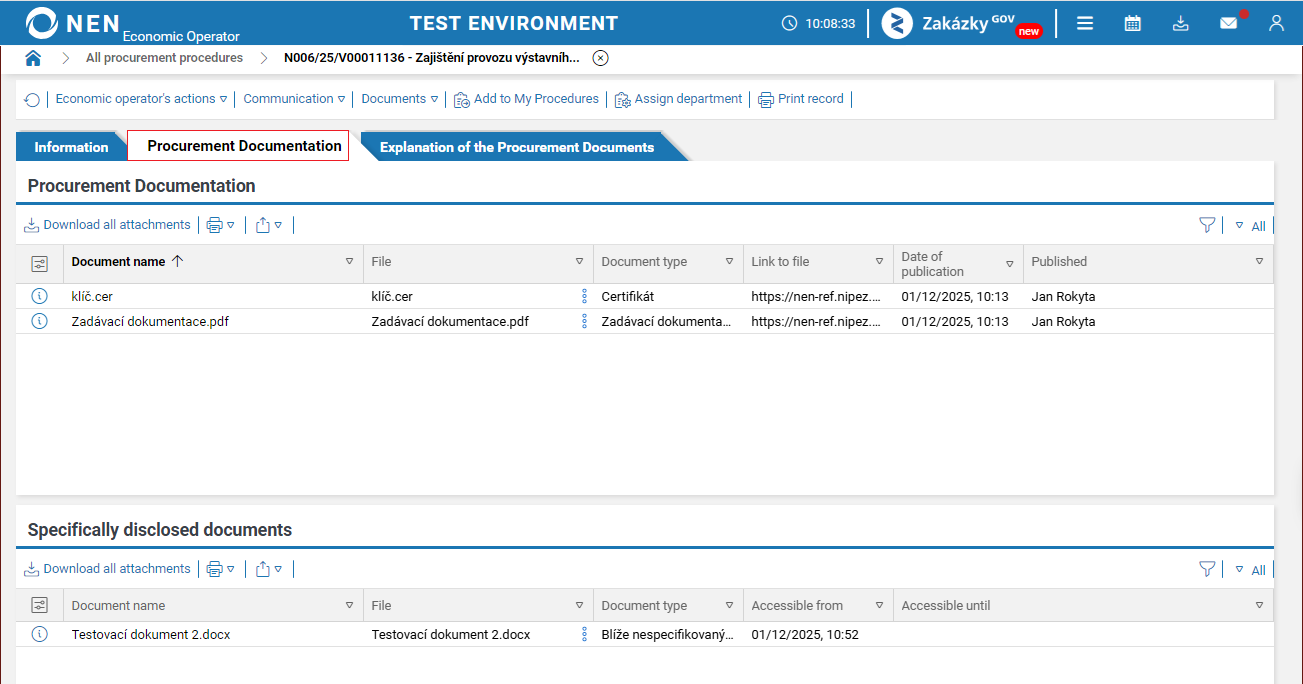Screen dimensions: 1303x684
Task: Open three-dot menu for Testovací dokument 2.docx
Action: (584, 634)
